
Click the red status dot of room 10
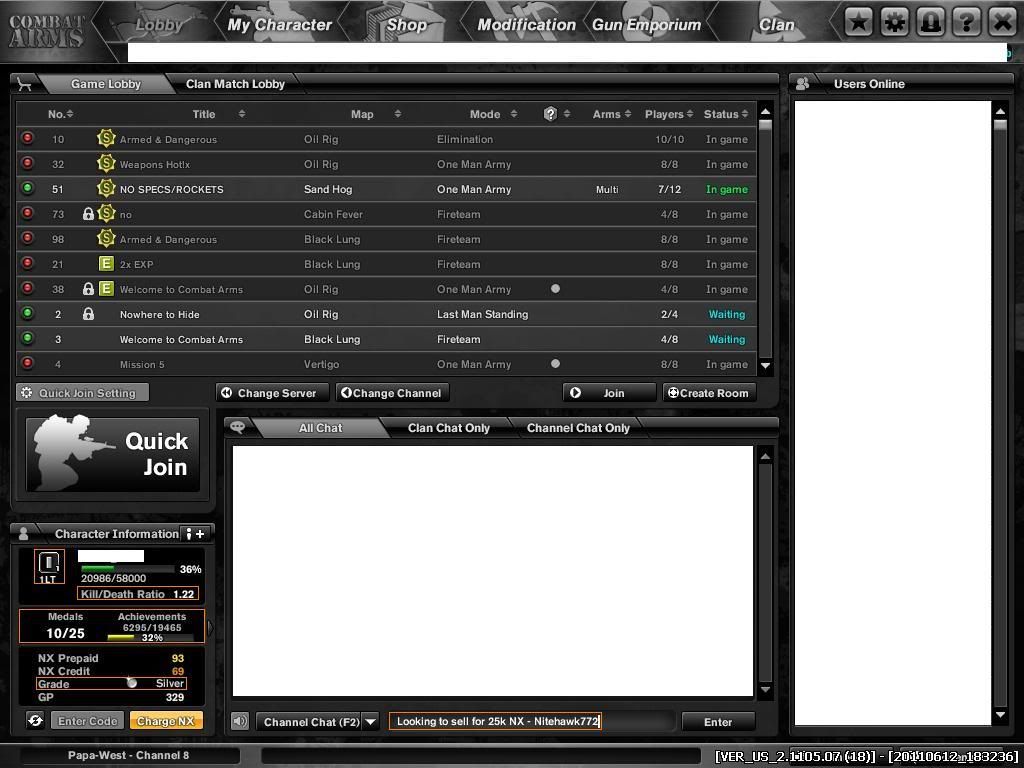[27, 138]
